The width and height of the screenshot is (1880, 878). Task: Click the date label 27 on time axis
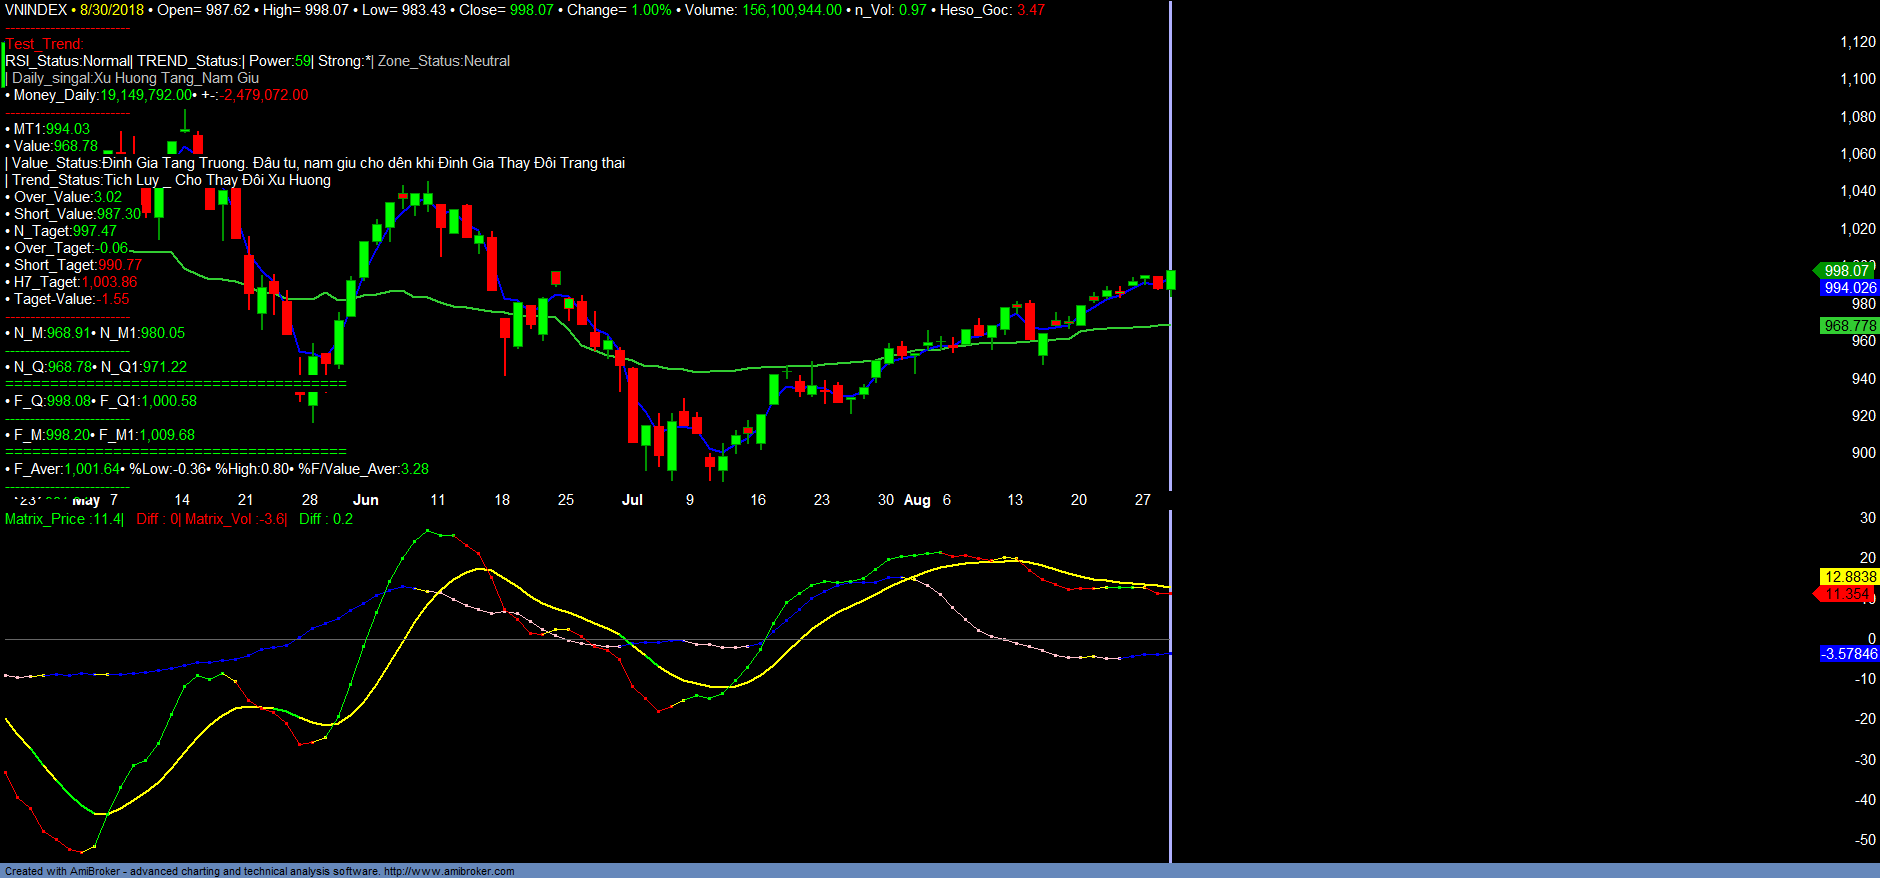(x=1142, y=500)
